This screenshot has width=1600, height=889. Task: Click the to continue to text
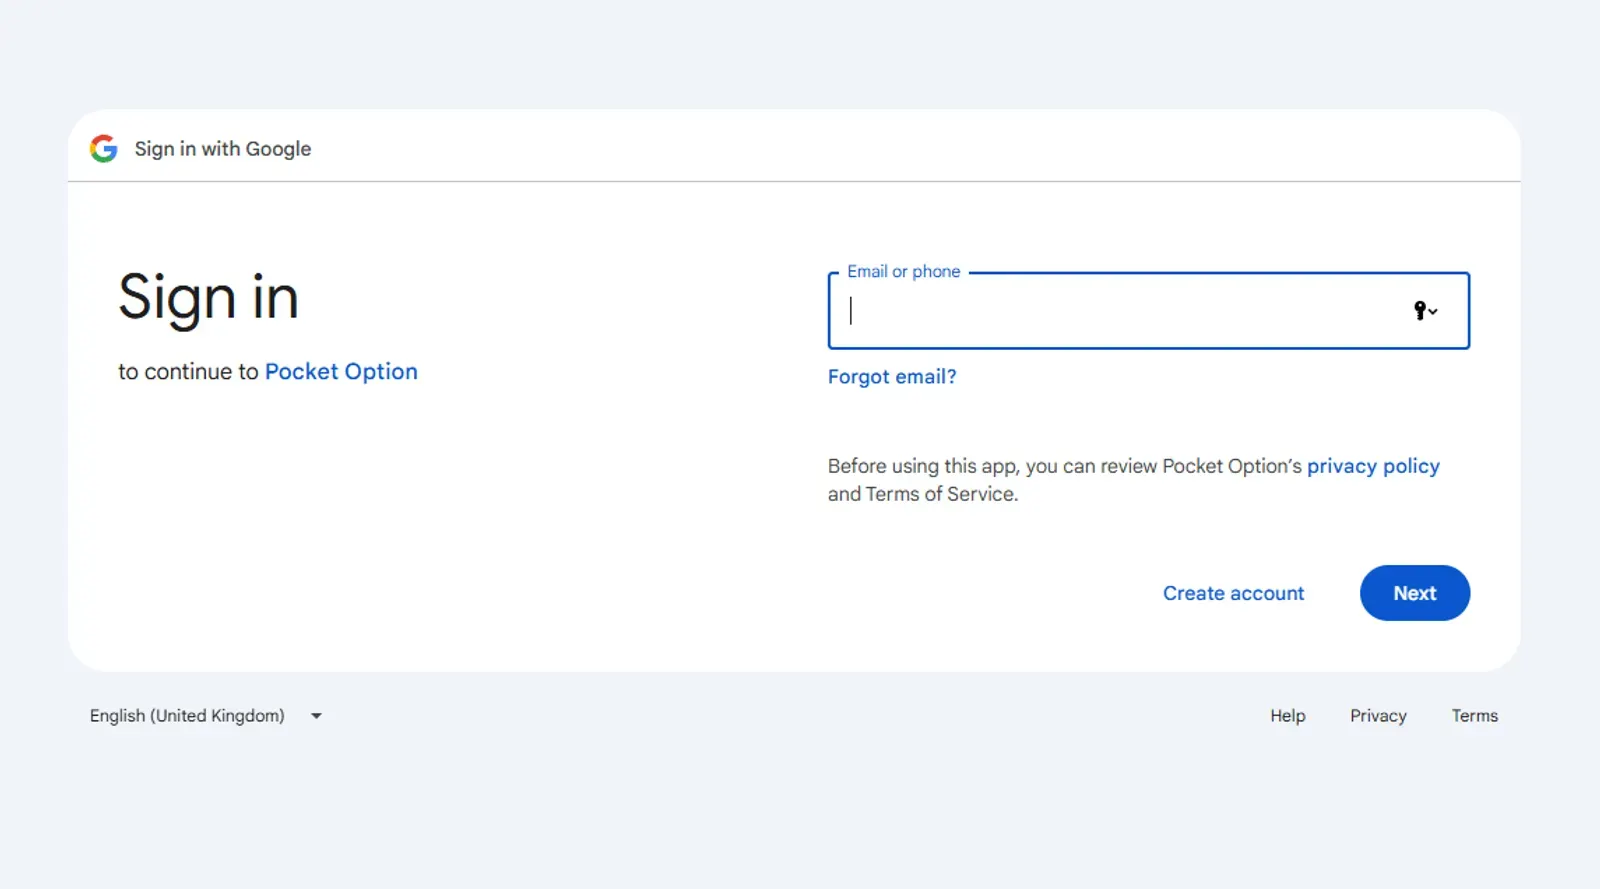[188, 372]
